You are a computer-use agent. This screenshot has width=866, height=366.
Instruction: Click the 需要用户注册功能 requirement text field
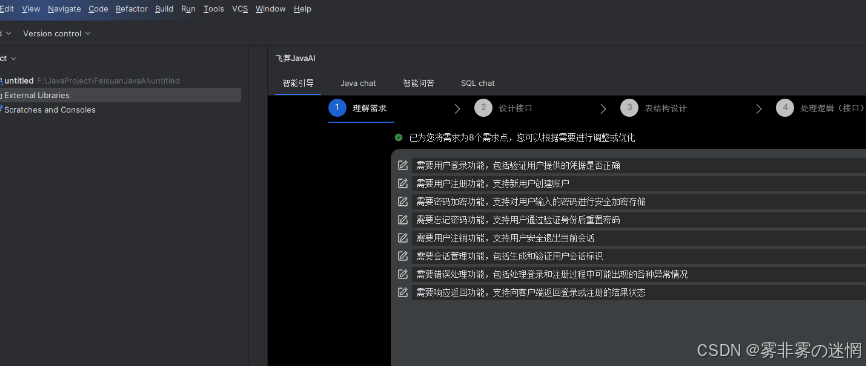(639, 183)
